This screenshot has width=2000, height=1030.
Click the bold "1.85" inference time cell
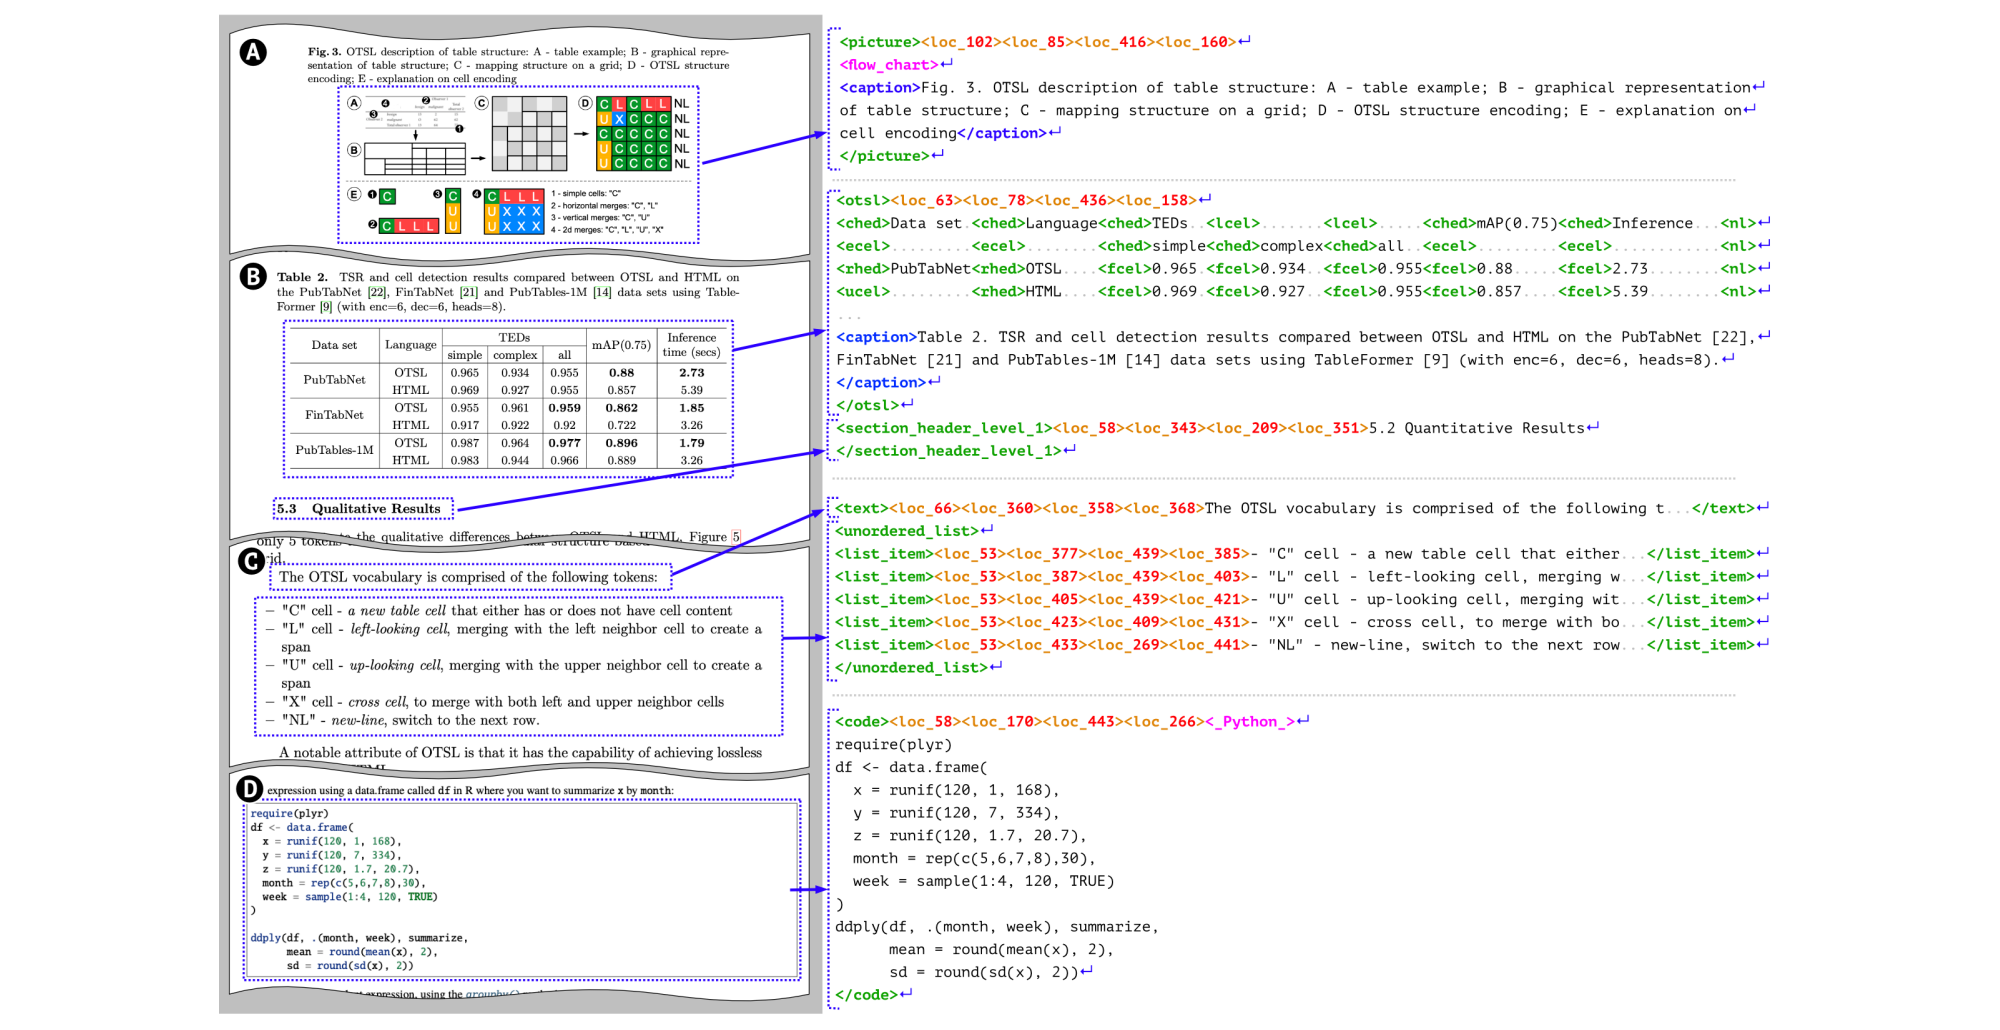(691, 408)
